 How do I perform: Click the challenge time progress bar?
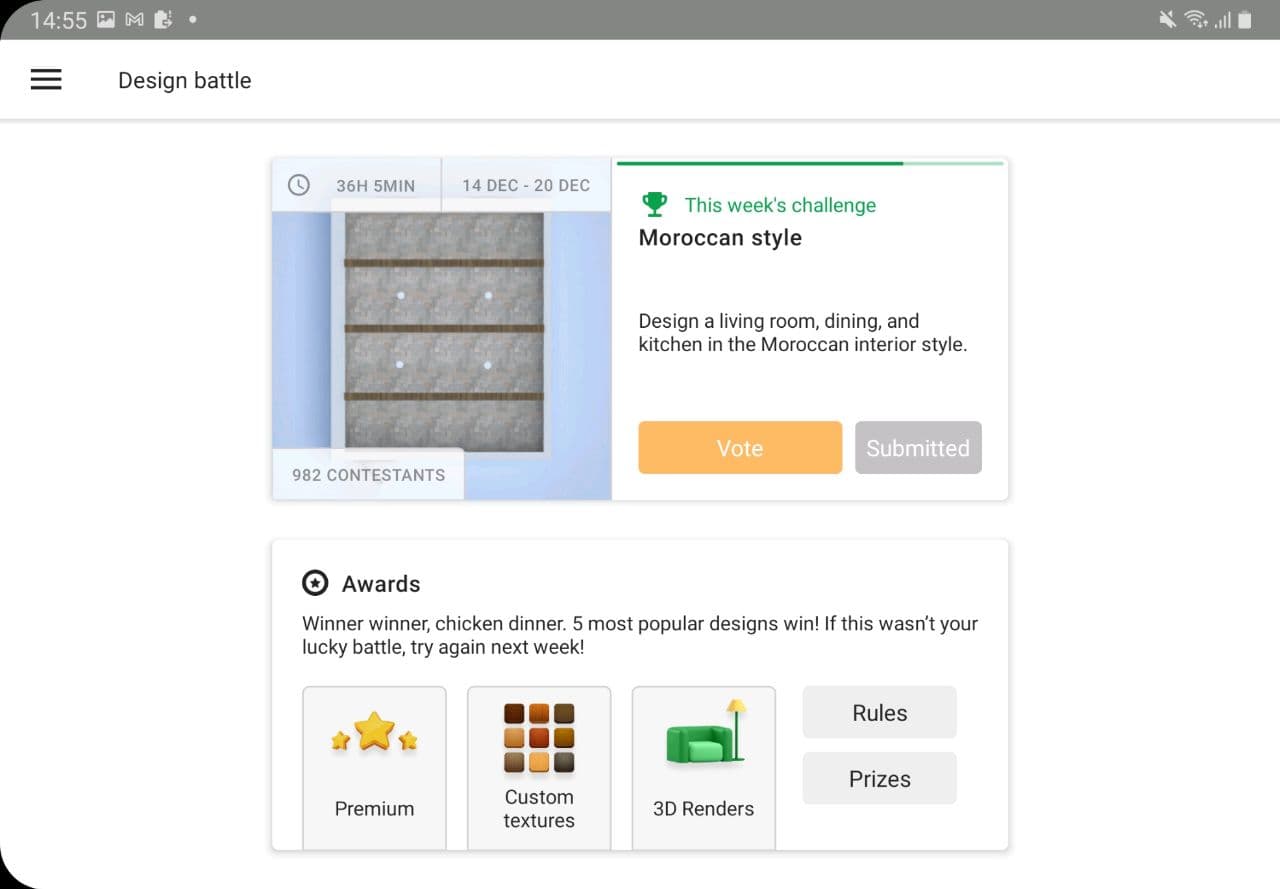[810, 163]
